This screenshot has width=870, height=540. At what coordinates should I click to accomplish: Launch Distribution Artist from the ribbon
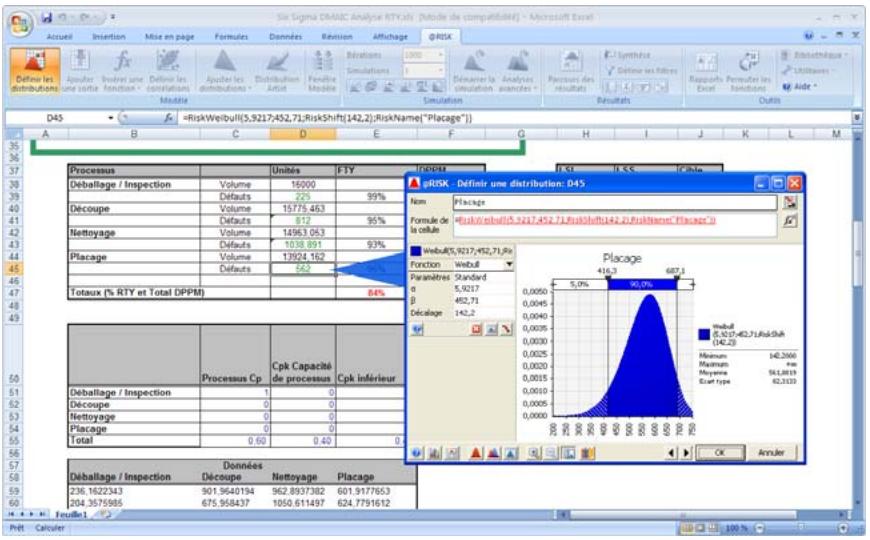[277, 70]
